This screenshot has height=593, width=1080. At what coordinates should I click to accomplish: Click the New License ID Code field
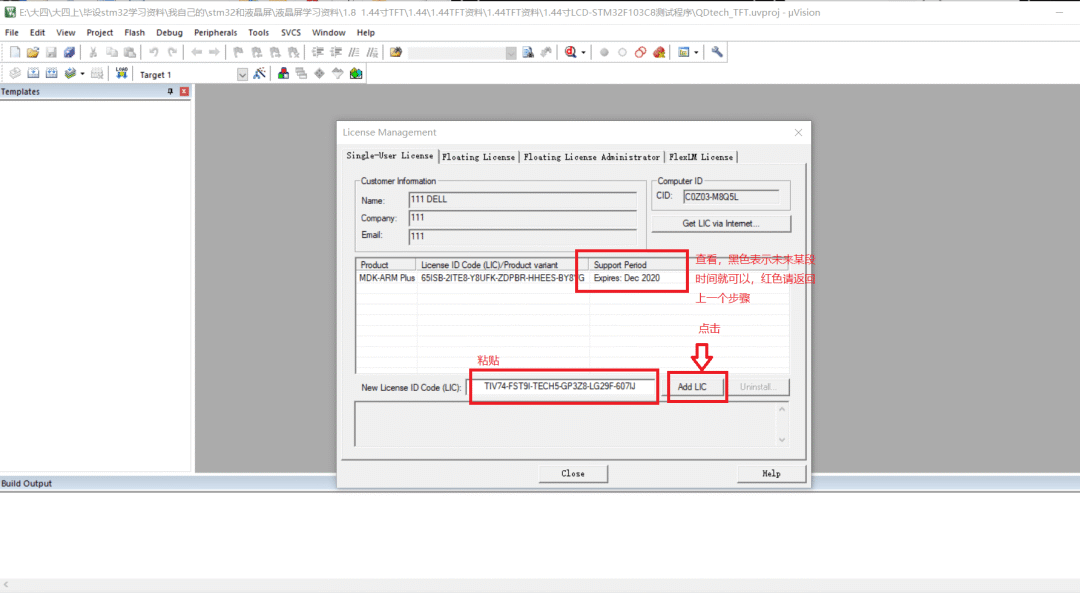tap(563, 386)
